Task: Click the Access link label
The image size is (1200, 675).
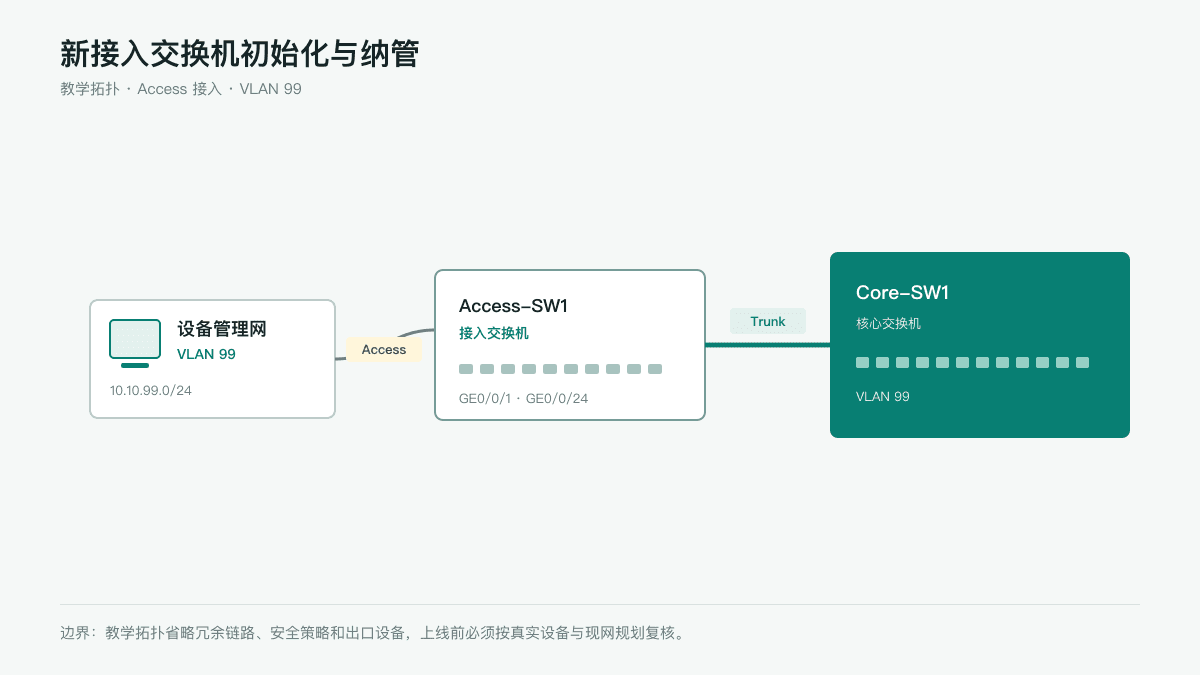Action: [384, 350]
